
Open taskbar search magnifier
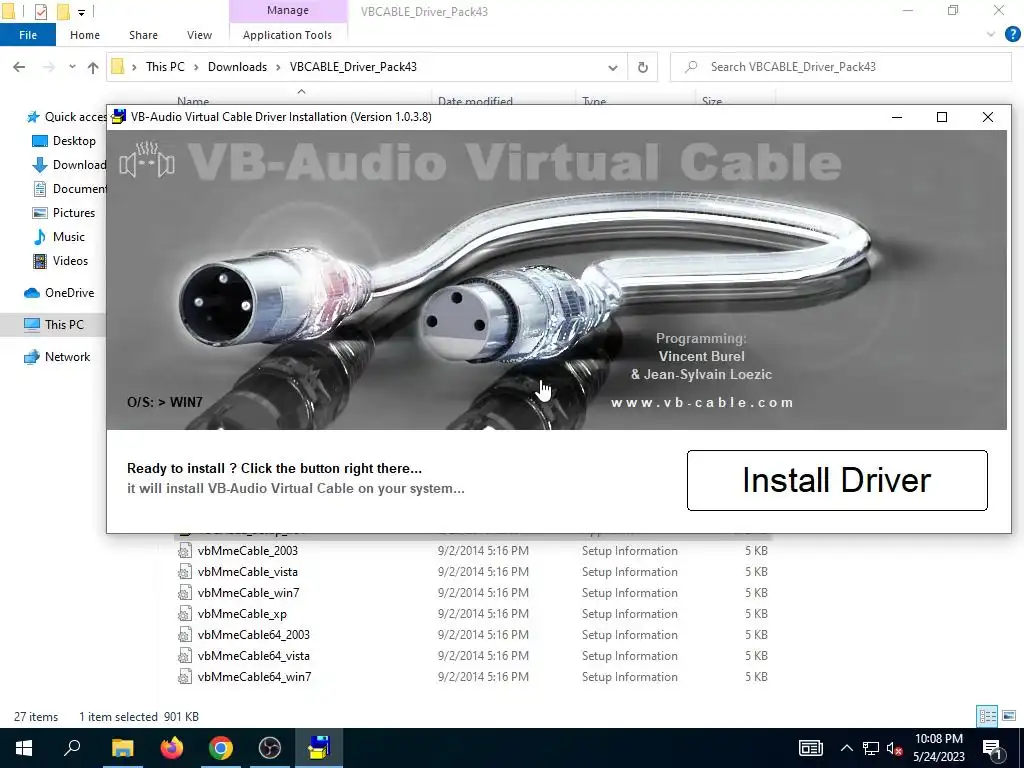pyautogui.click(x=72, y=748)
